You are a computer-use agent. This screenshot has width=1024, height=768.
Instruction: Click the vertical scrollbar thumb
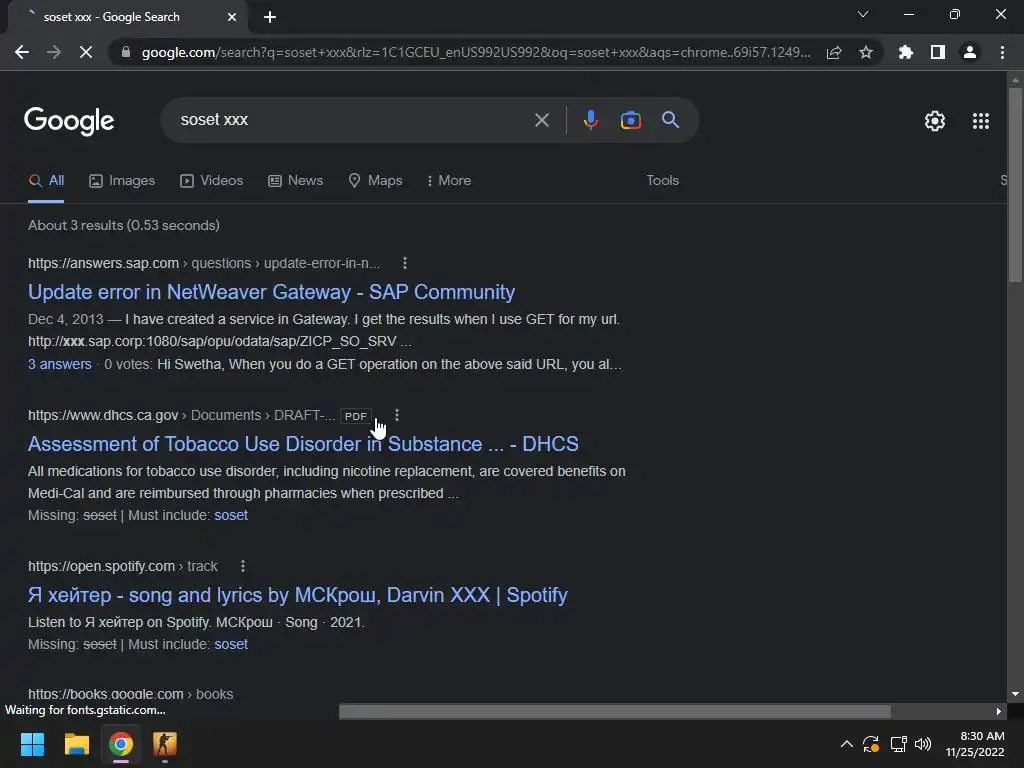[x=1015, y=184]
